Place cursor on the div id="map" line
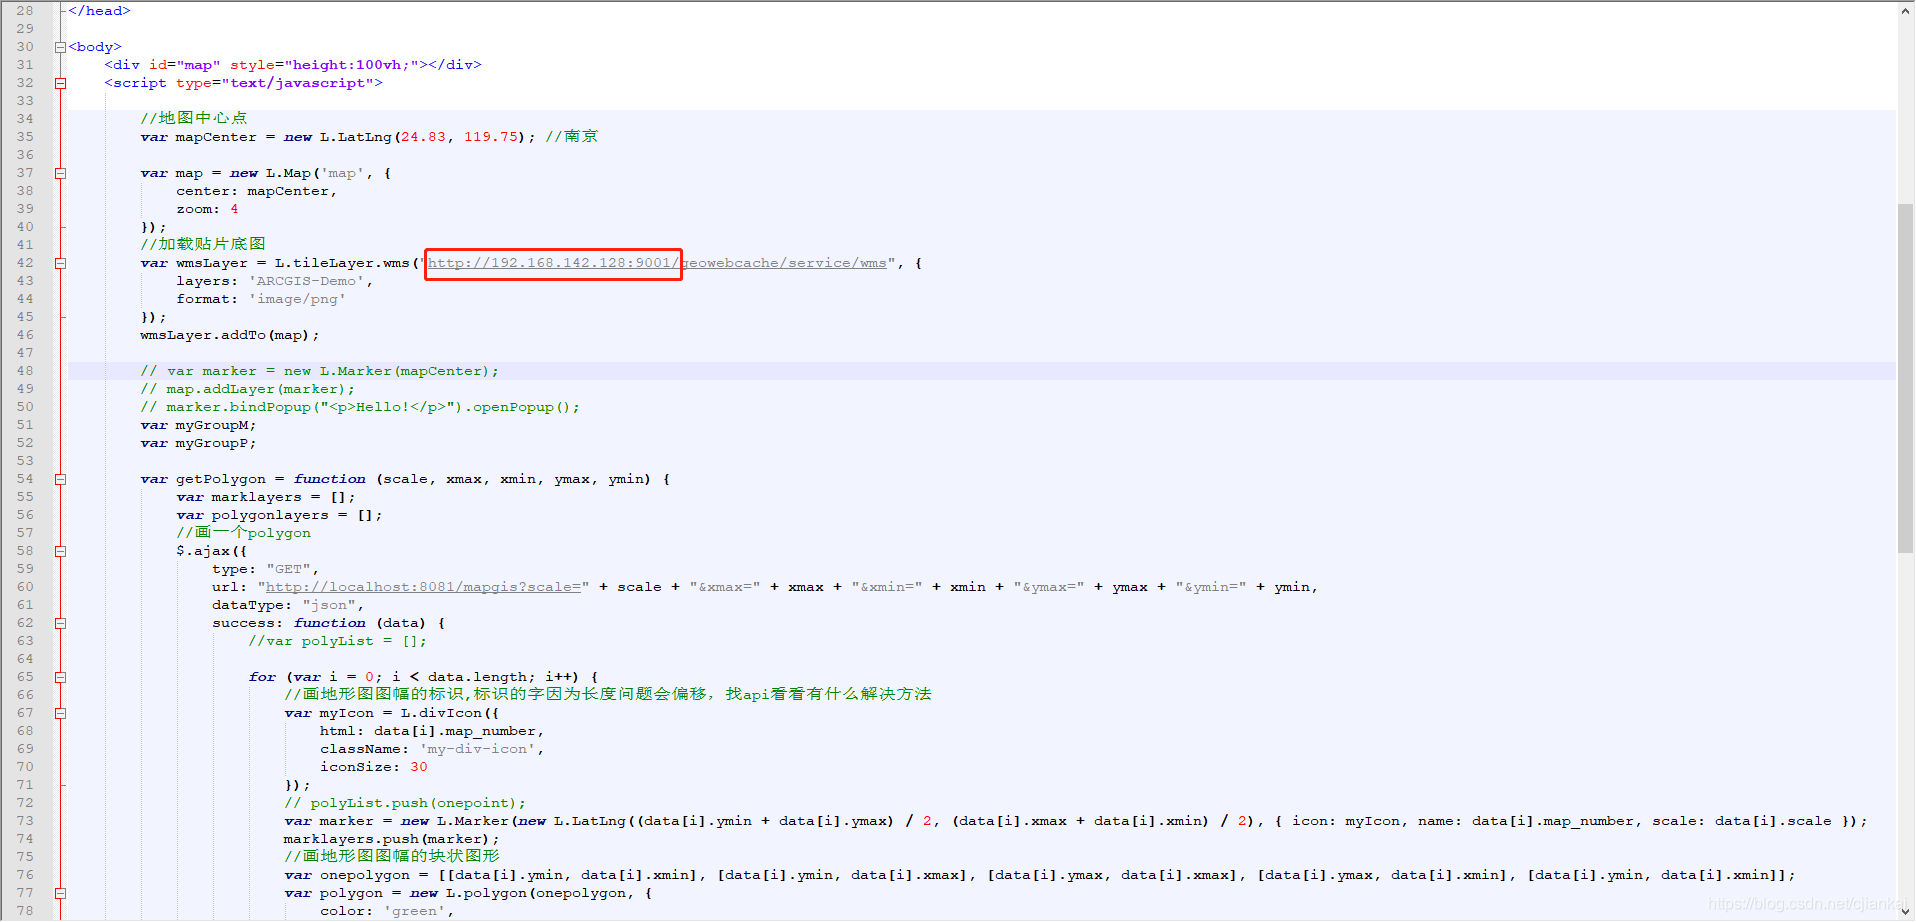Screen dimensions: 1916x922 (x=293, y=65)
